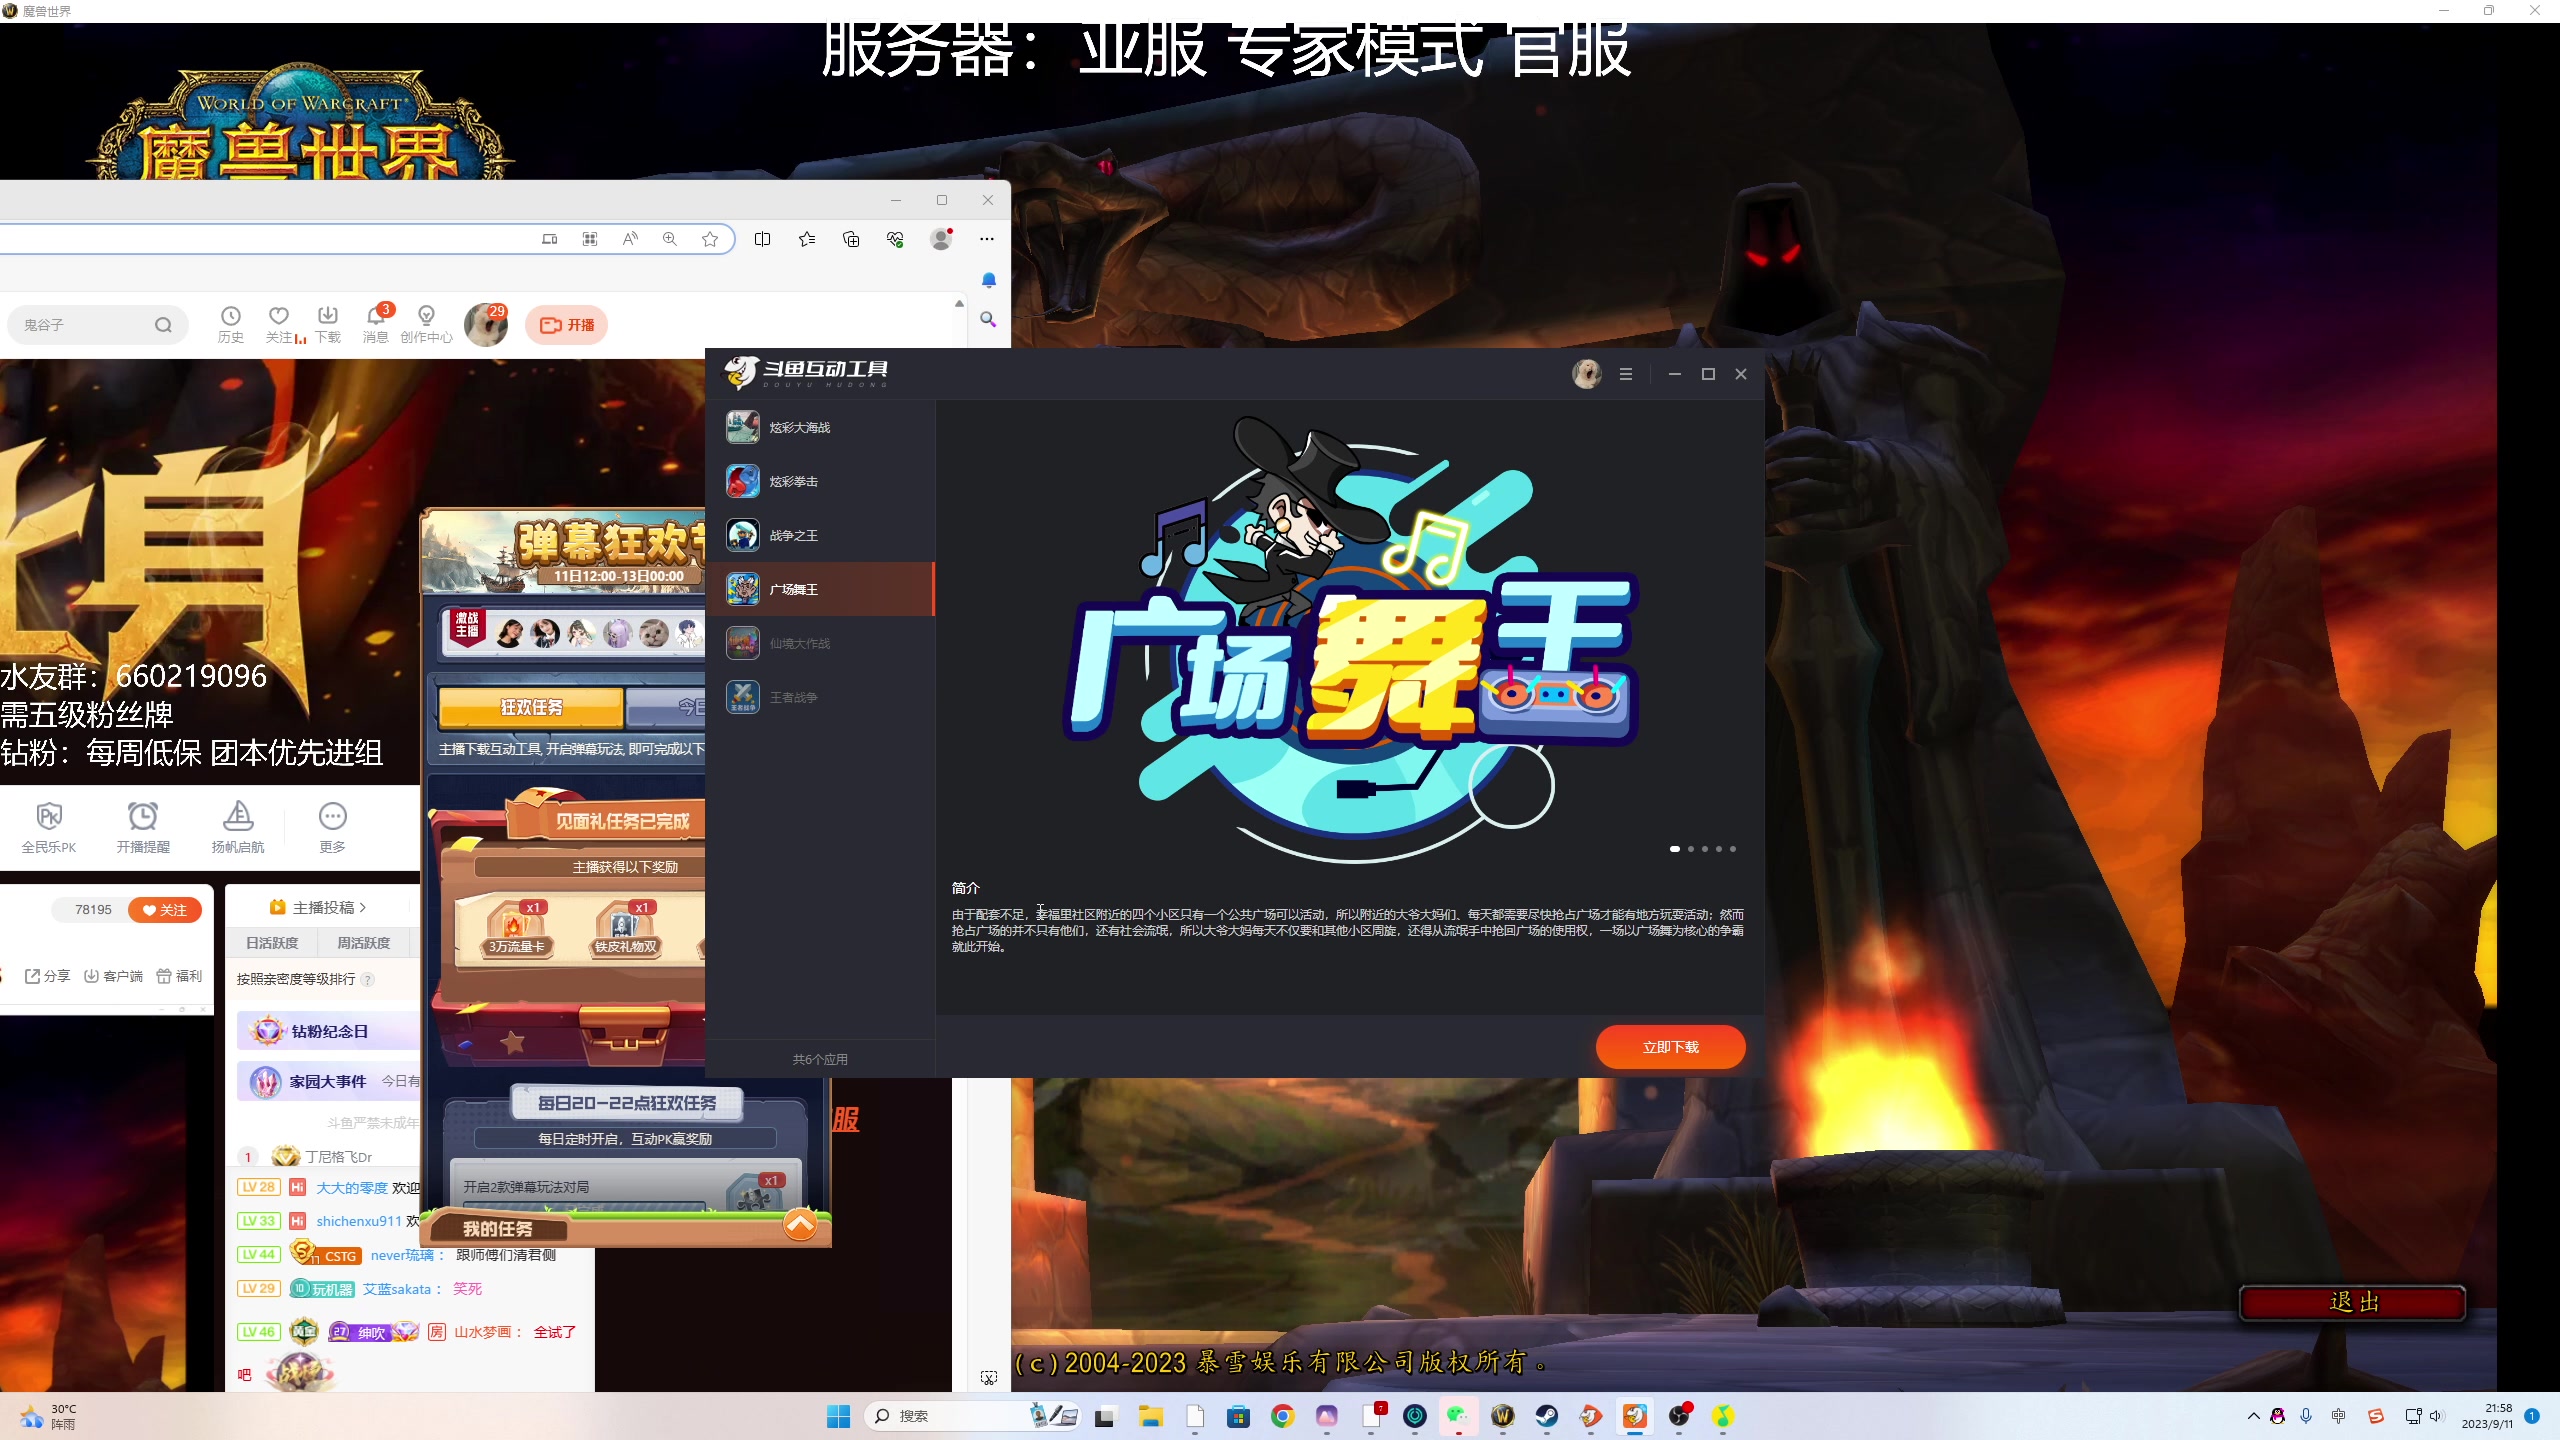Click 分享 share link
This screenshot has width=2560, height=1440.
[x=47, y=976]
